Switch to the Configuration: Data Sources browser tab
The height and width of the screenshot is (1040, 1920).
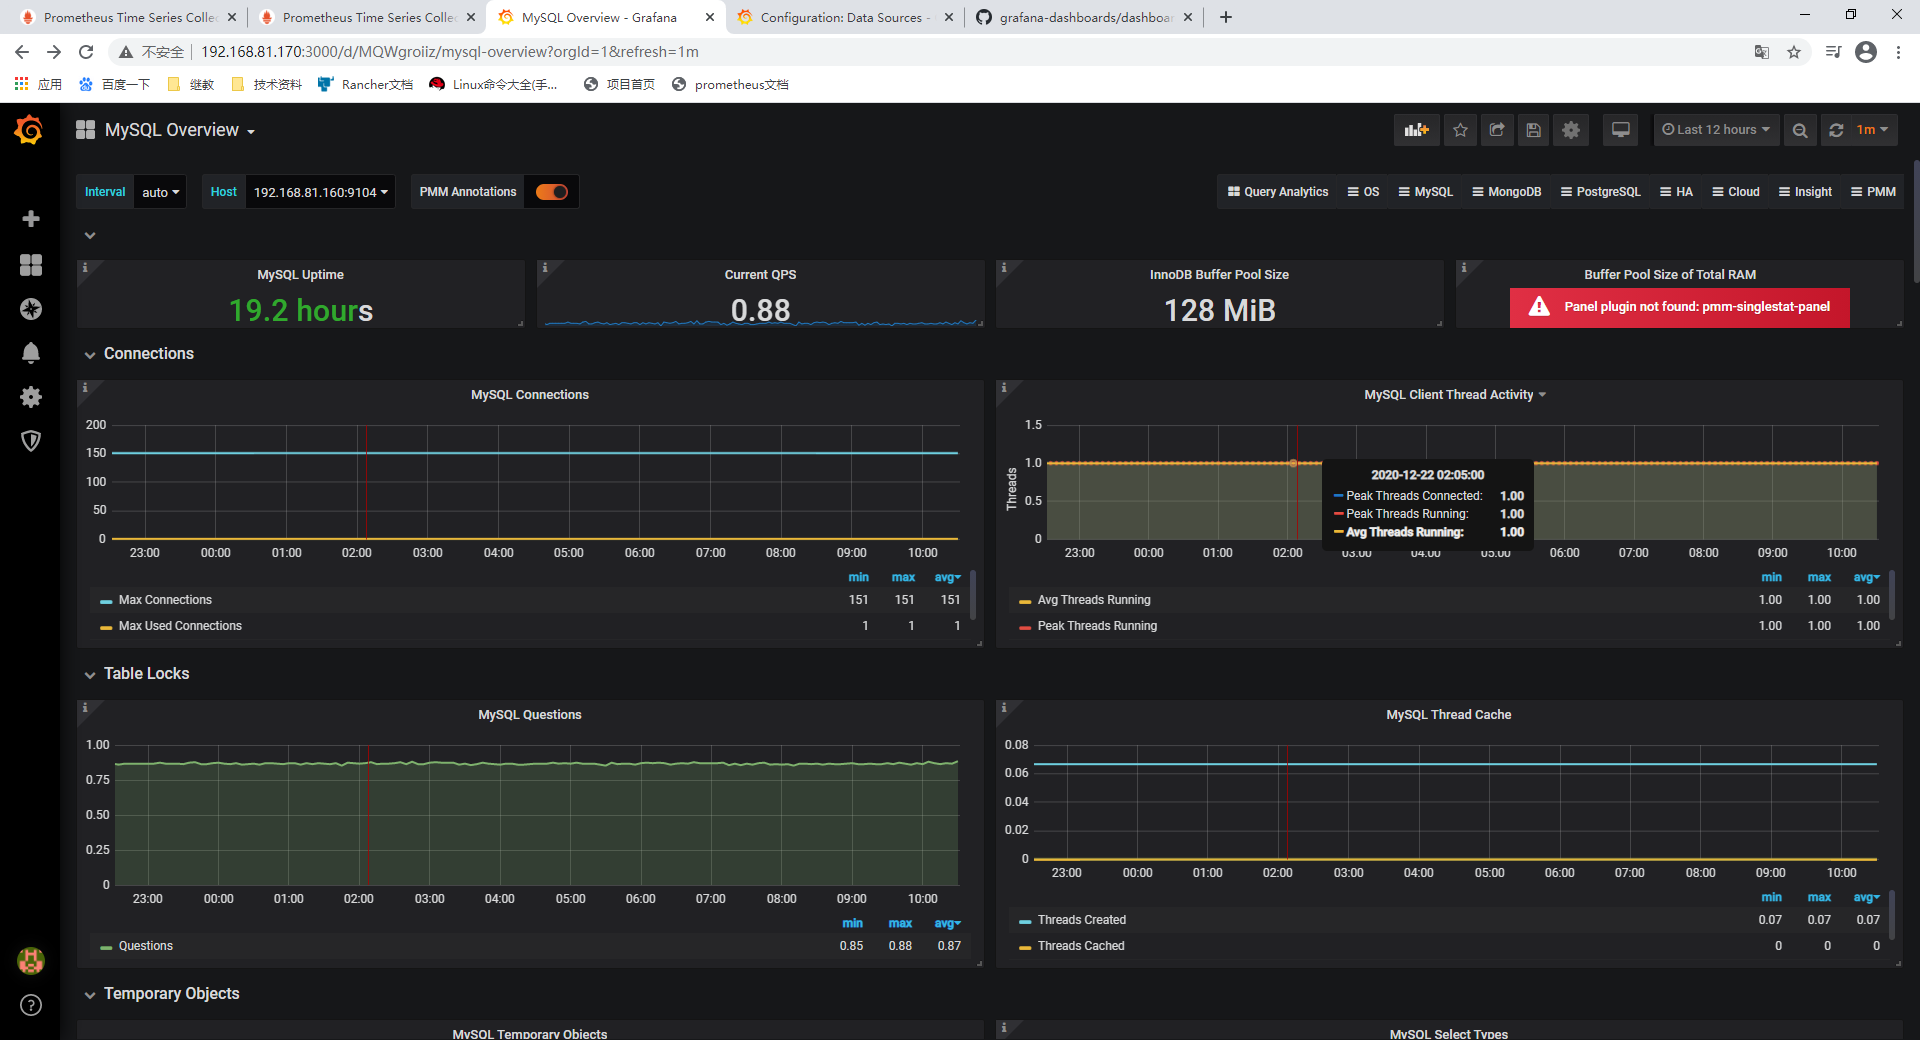(x=841, y=17)
